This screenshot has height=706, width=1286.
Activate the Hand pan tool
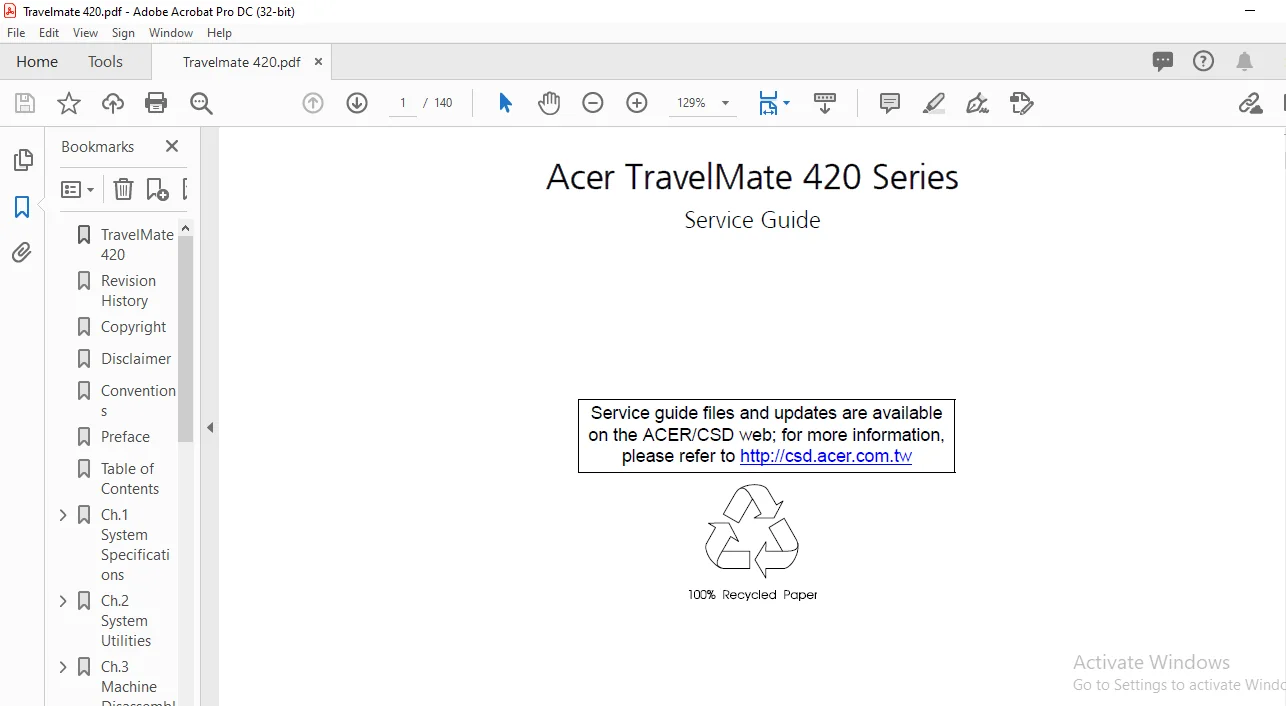549,103
